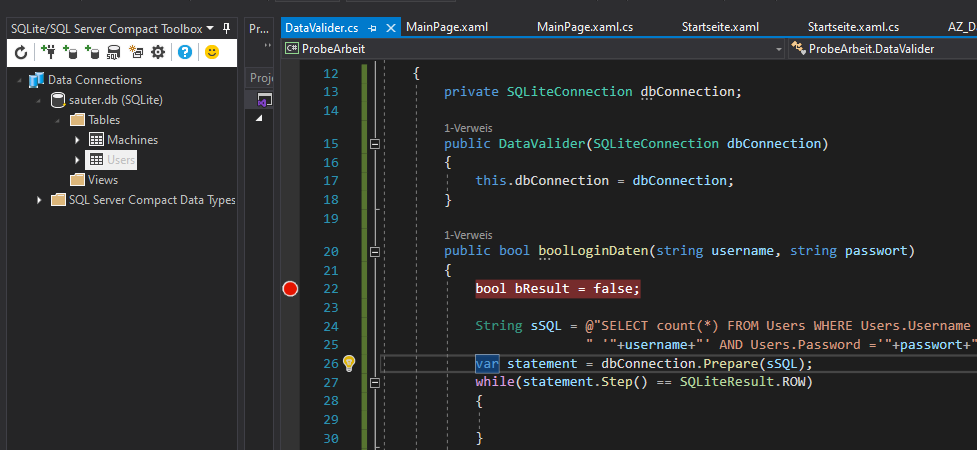Click add-database icon next to the SQL editor icon

[92, 52]
